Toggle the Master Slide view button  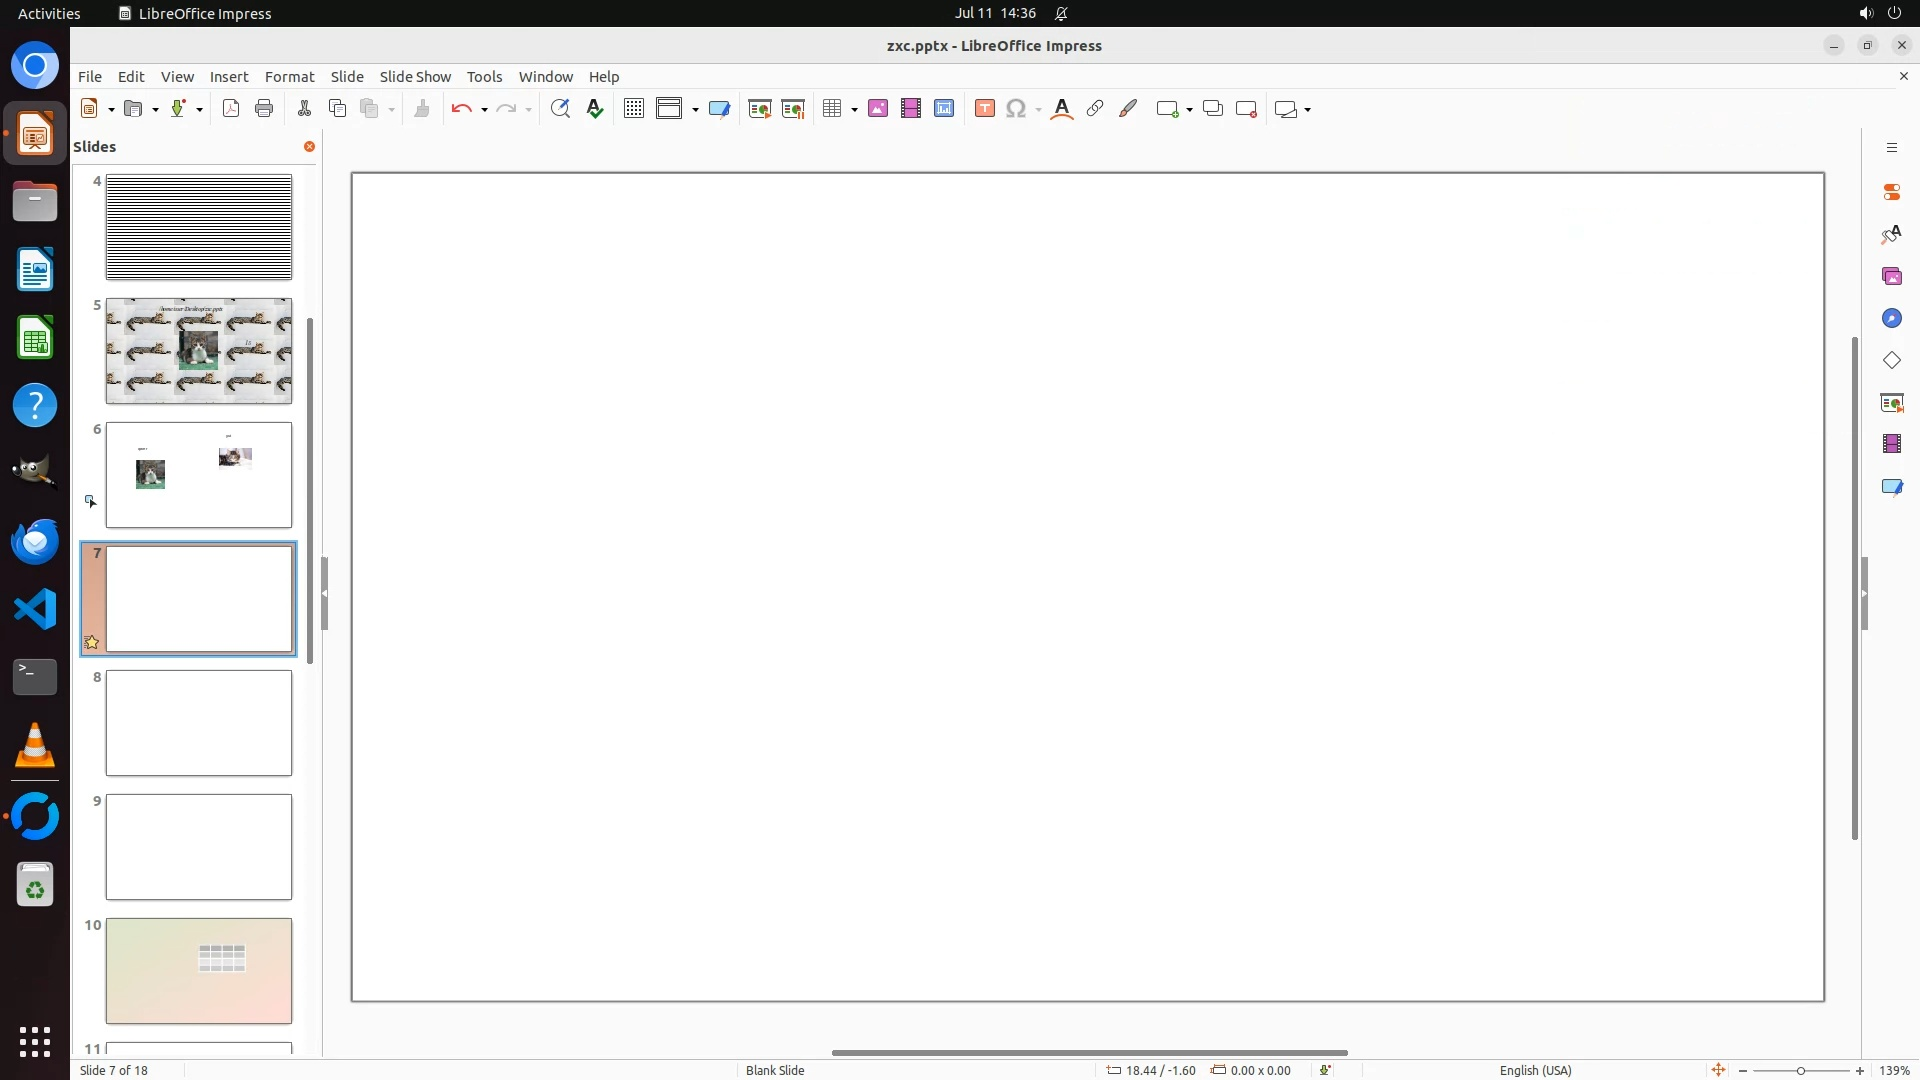tap(719, 109)
